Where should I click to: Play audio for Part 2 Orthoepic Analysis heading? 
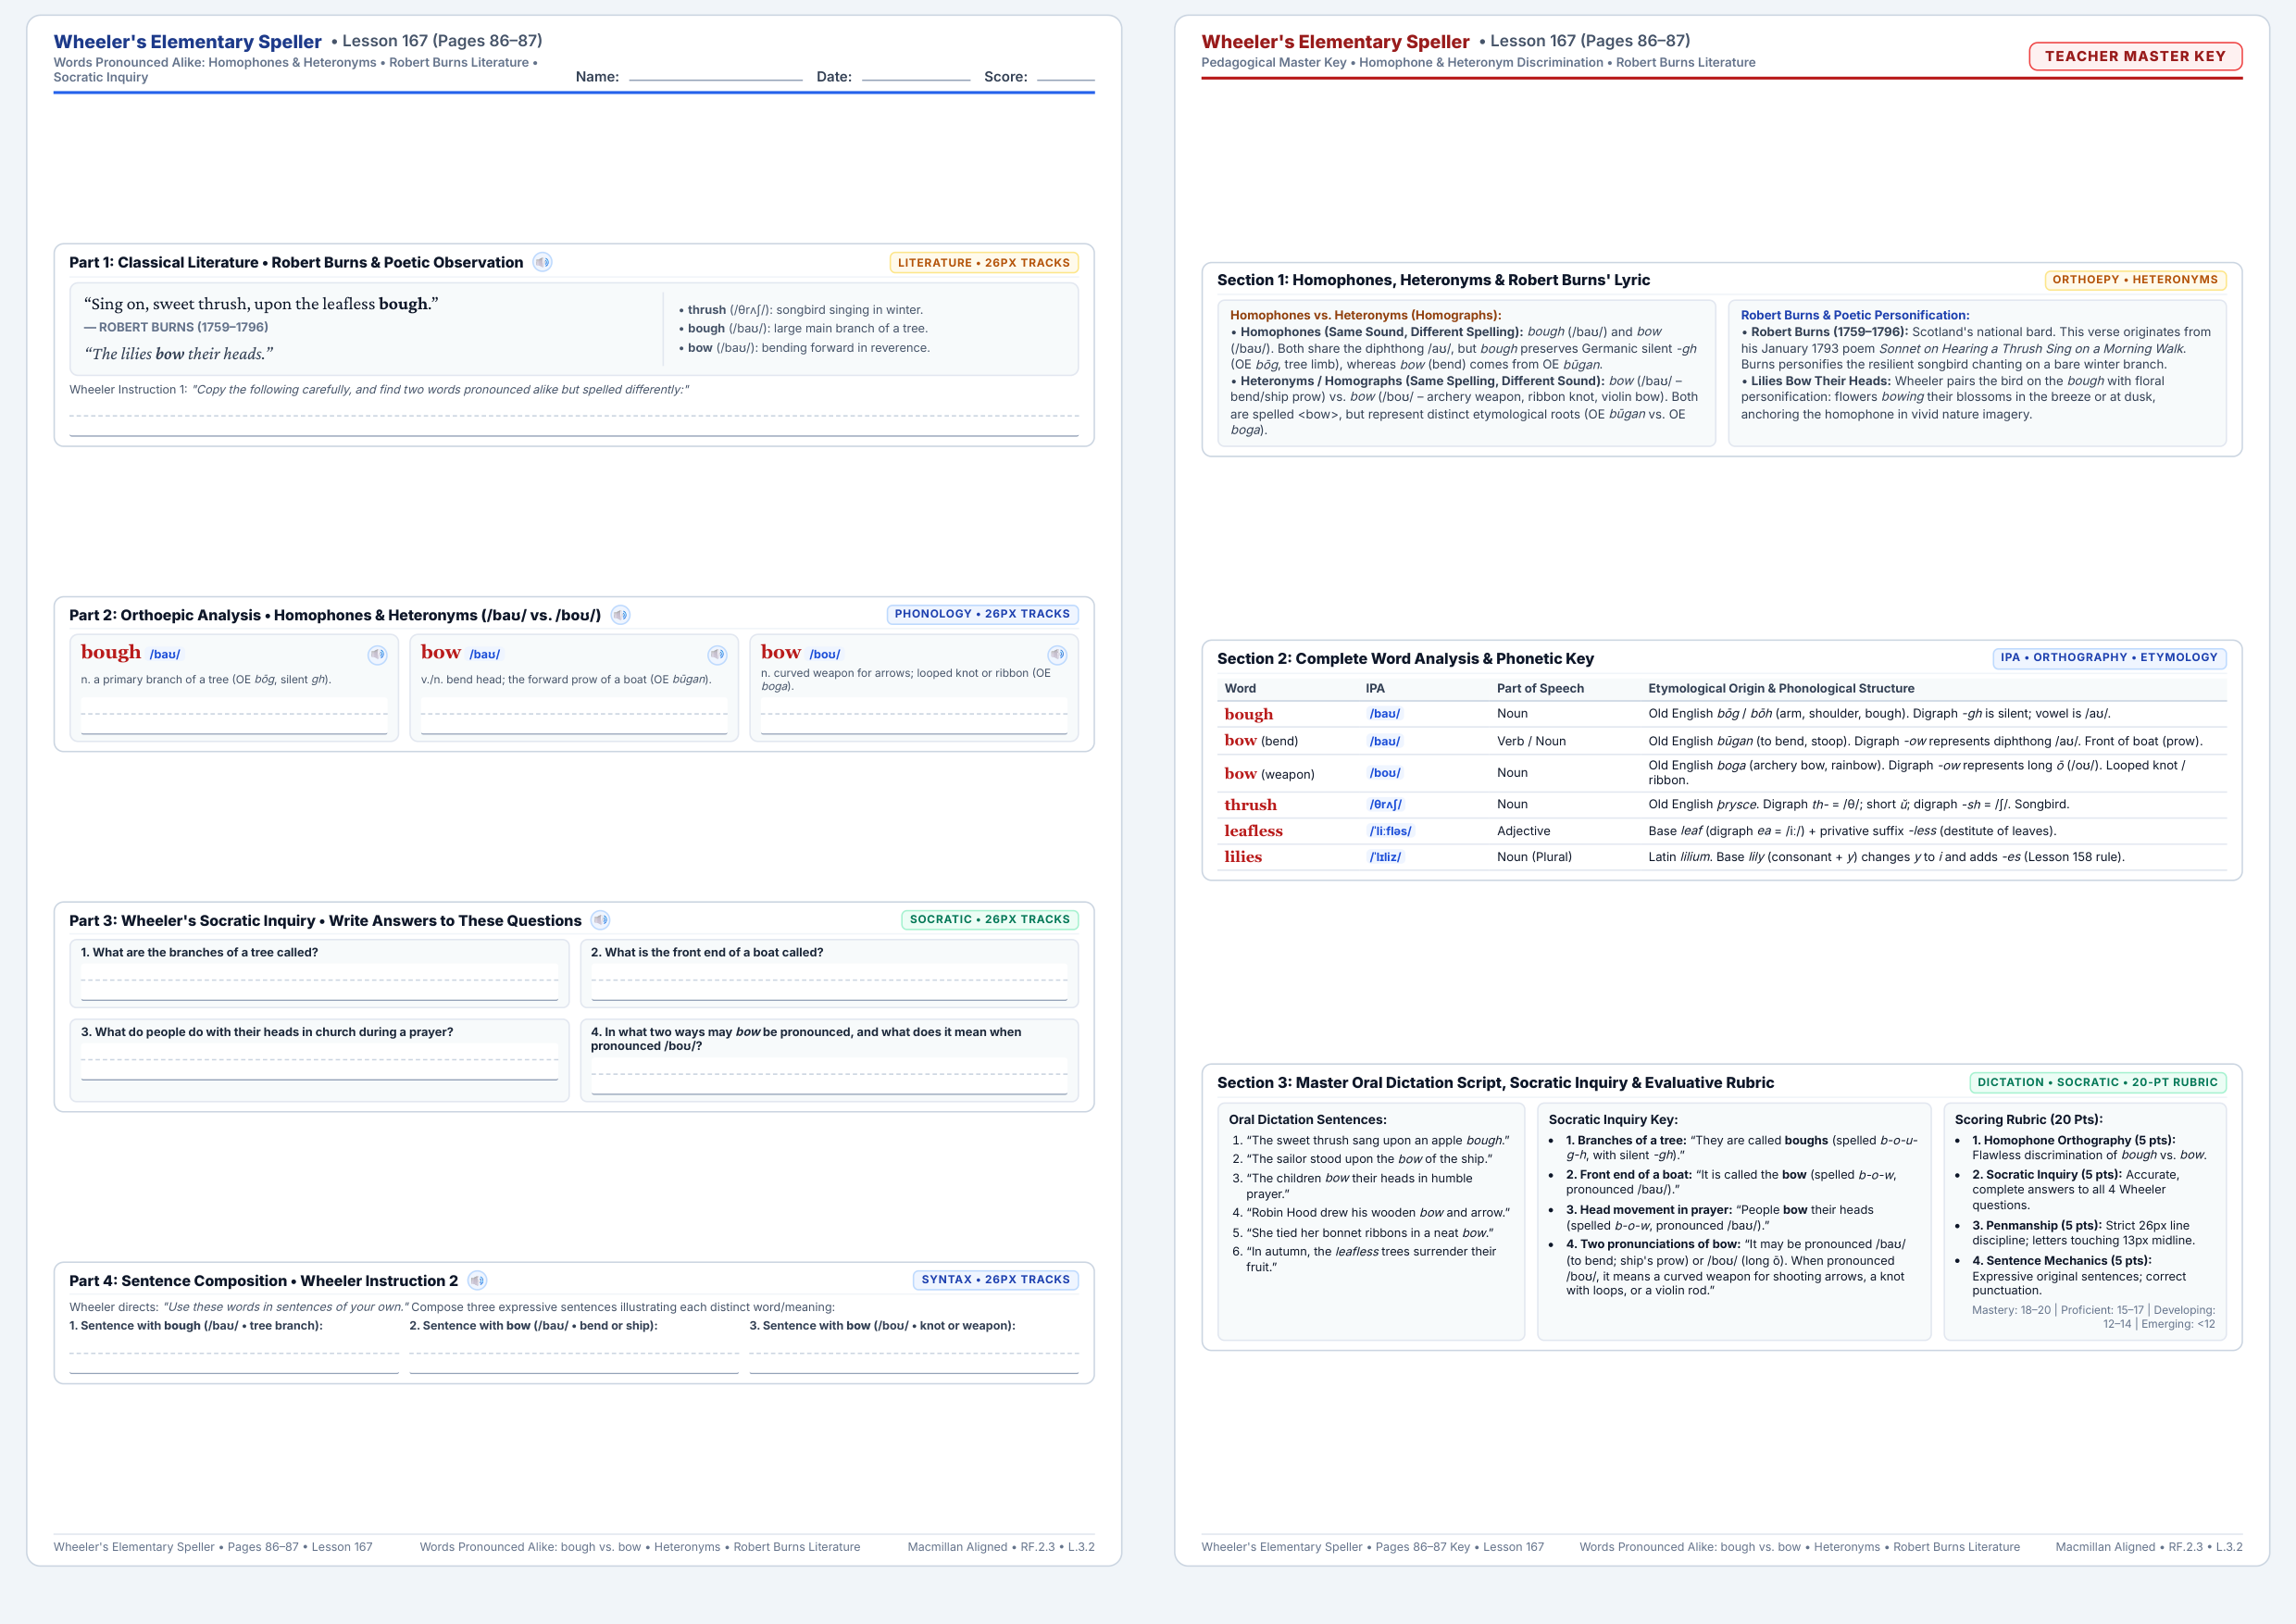pos(620,615)
